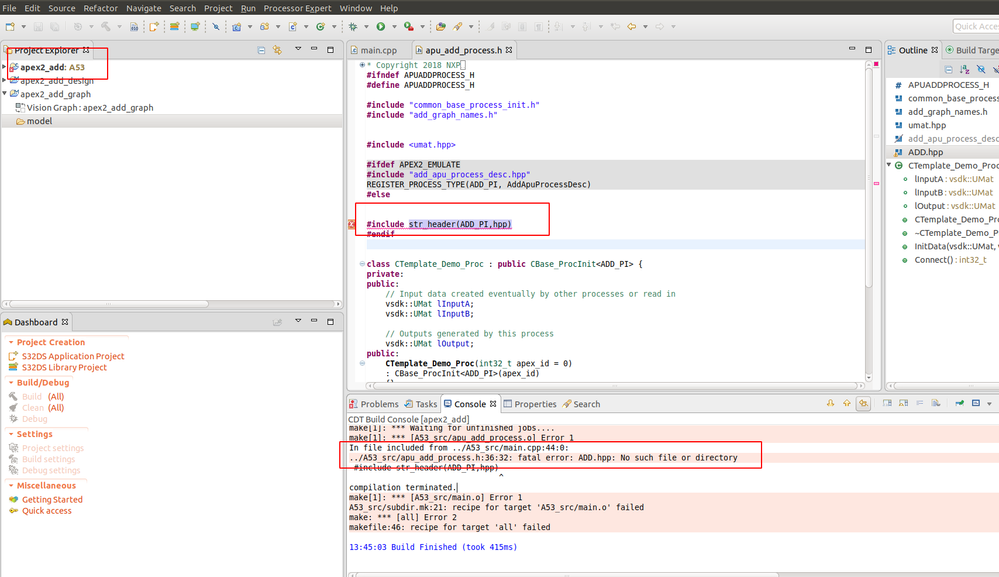
Task: Open the Refactor menu
Action: [x=101, y=8]
